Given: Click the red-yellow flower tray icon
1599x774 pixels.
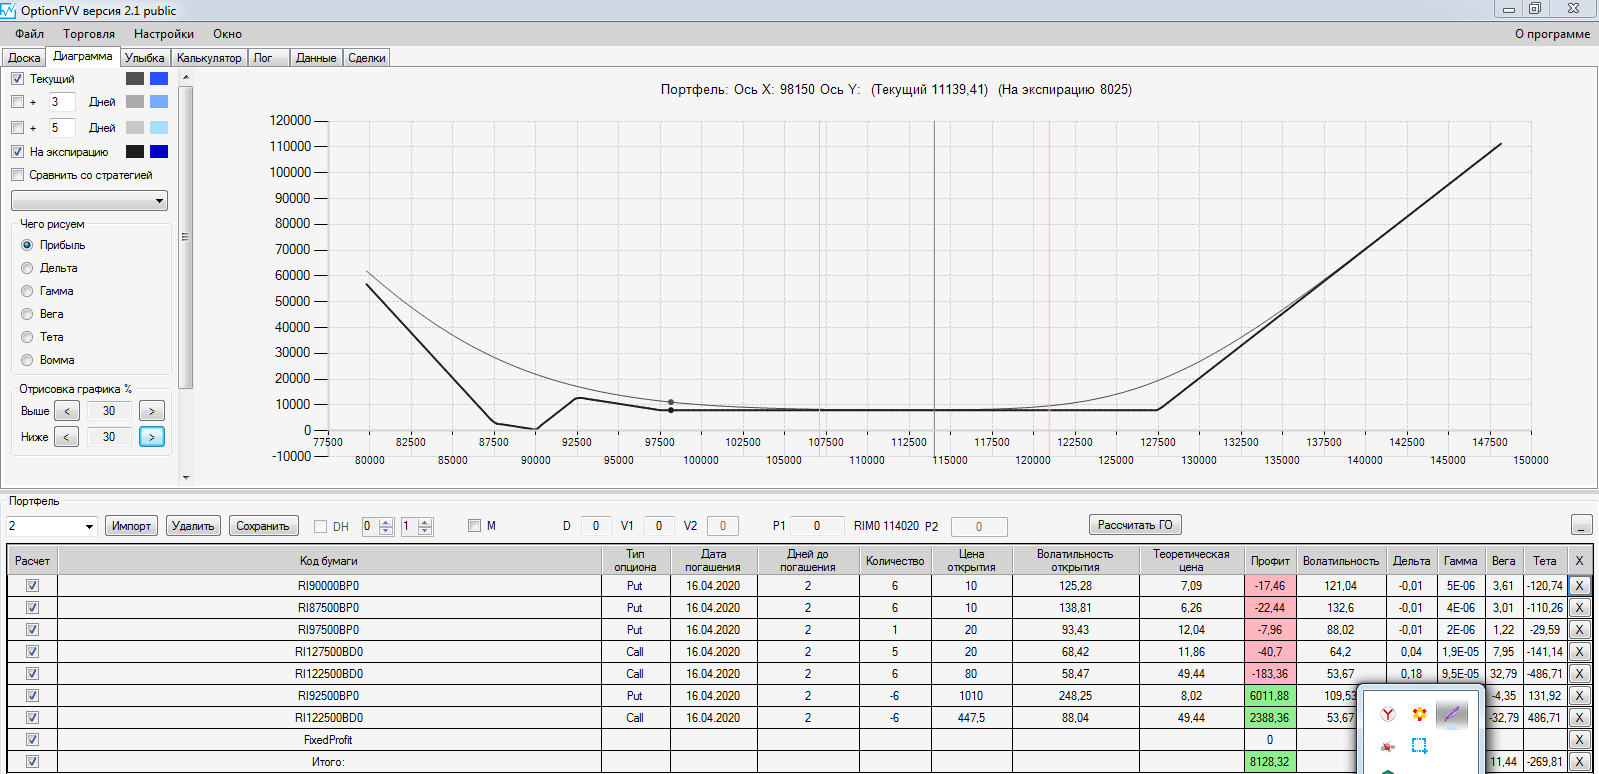Looking at the screenshot, I should (1419, 714).
